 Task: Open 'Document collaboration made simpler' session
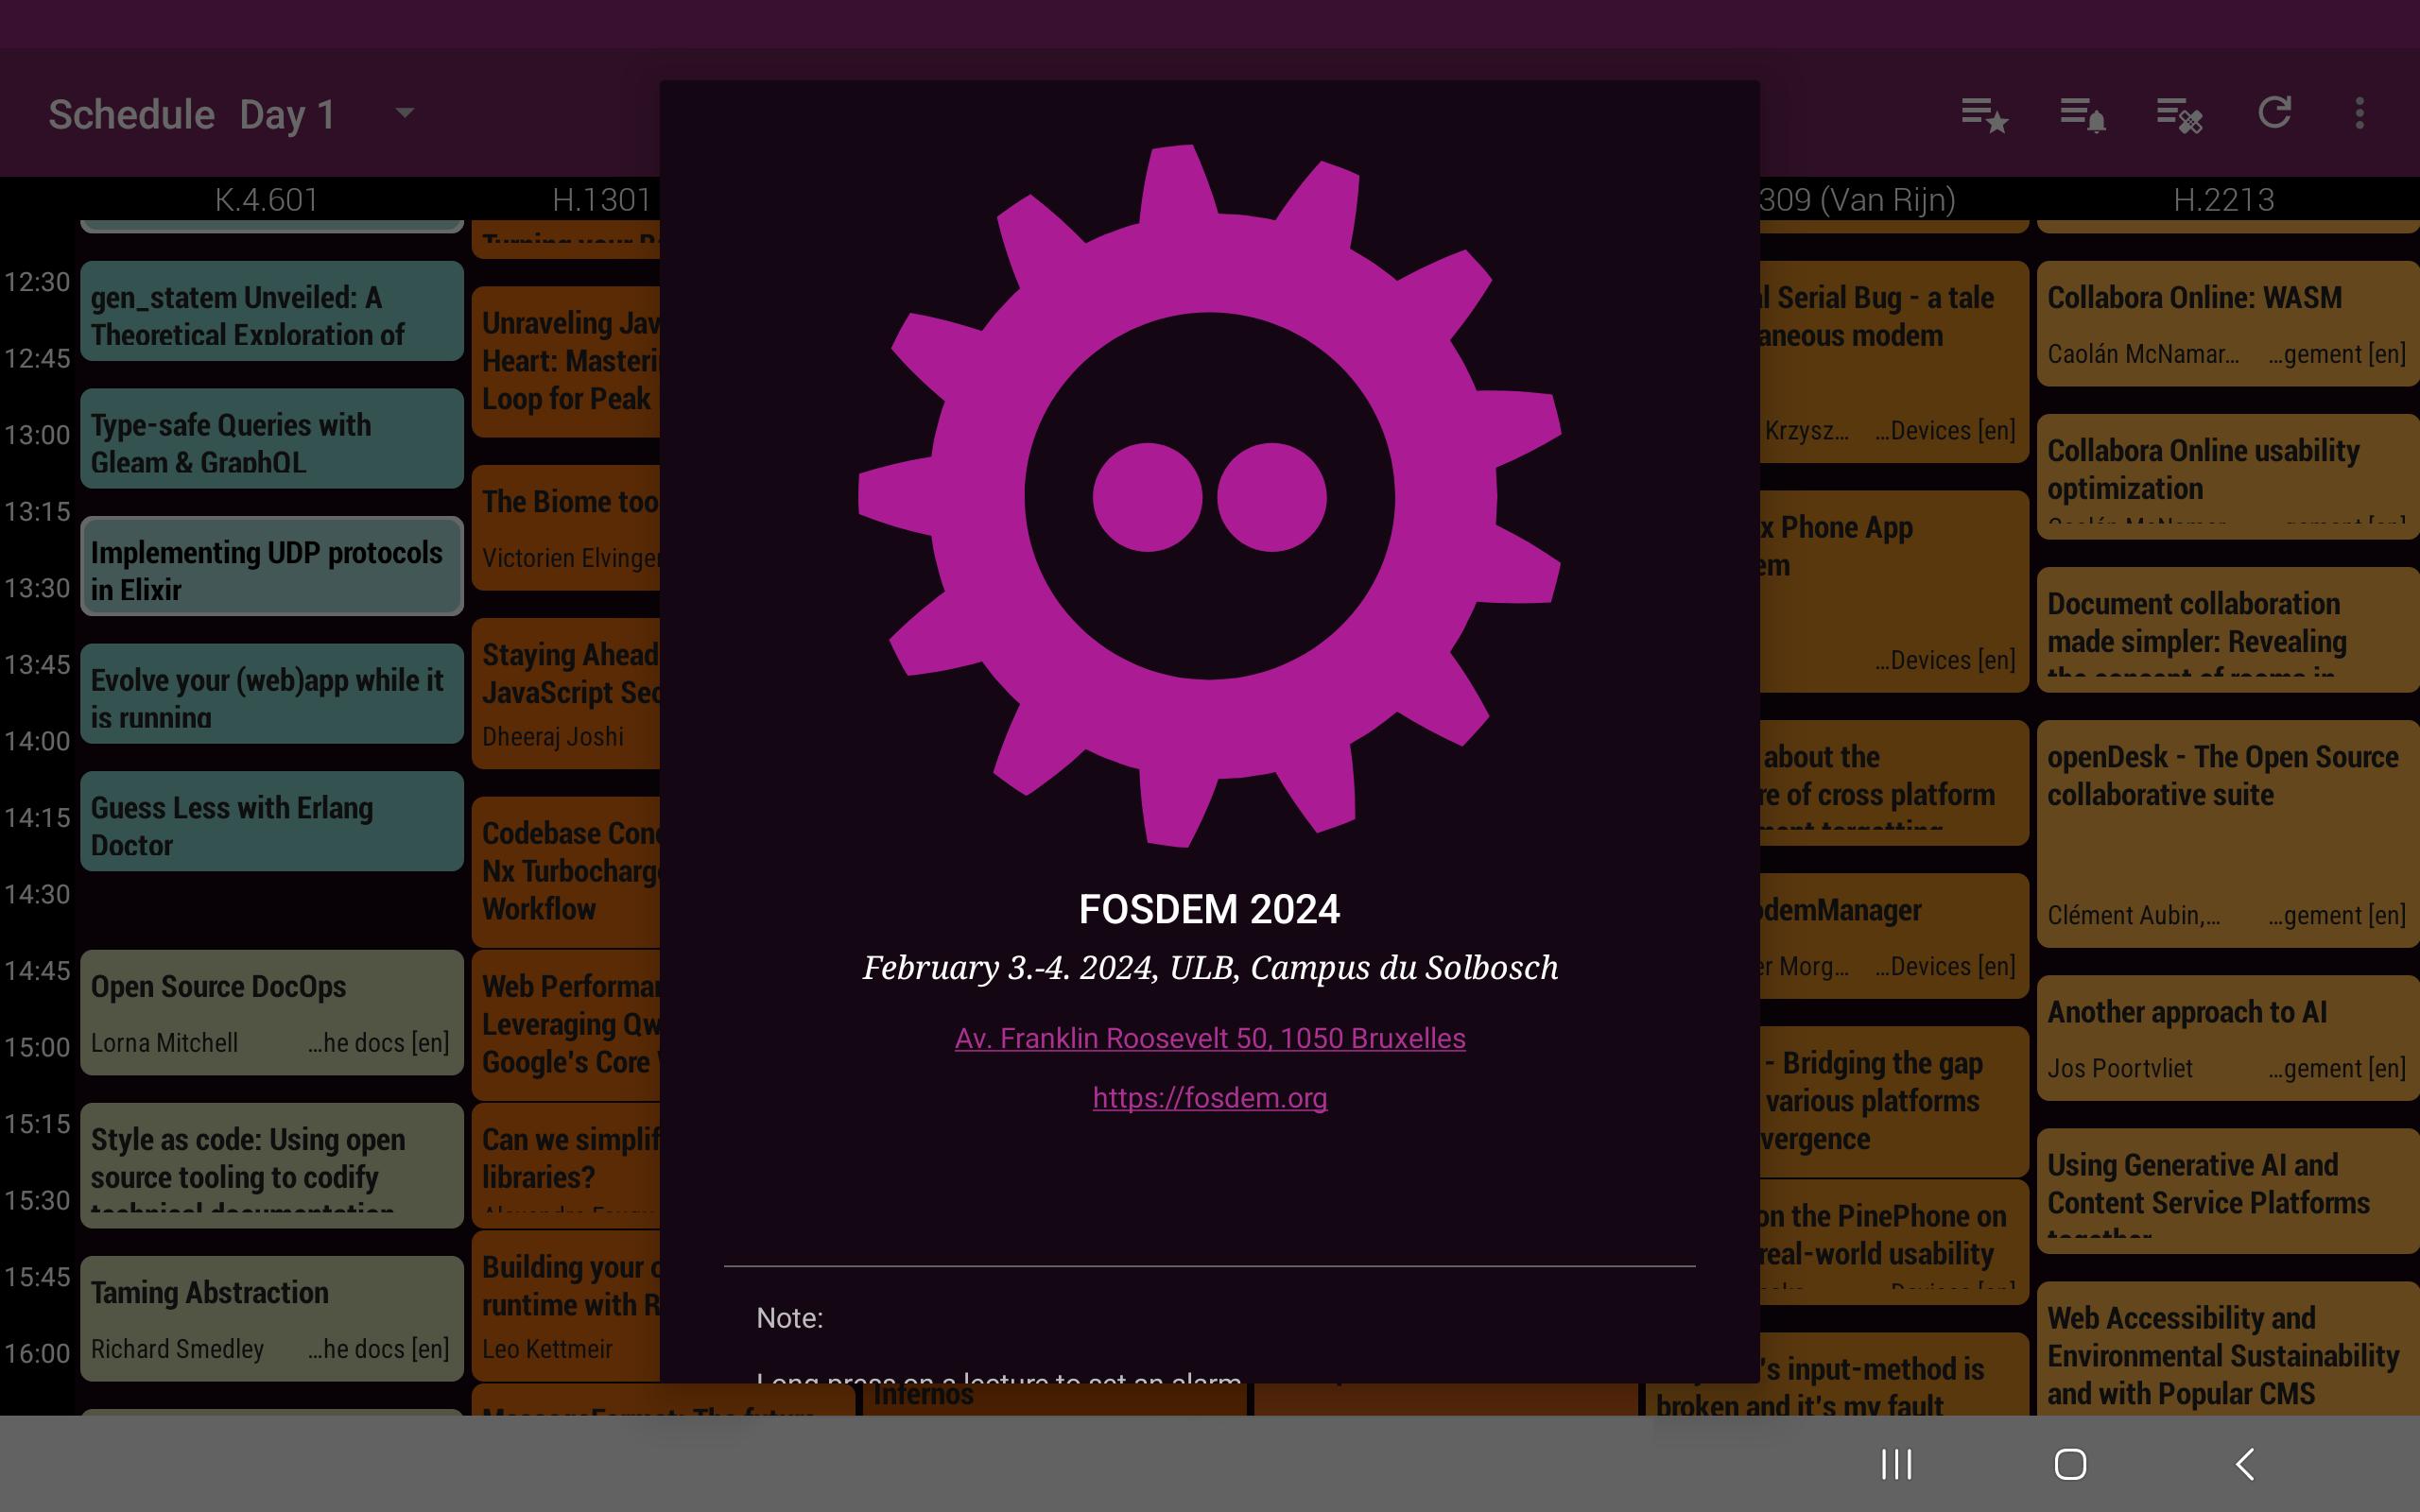pyautogui.click(x=2228, y=629)
